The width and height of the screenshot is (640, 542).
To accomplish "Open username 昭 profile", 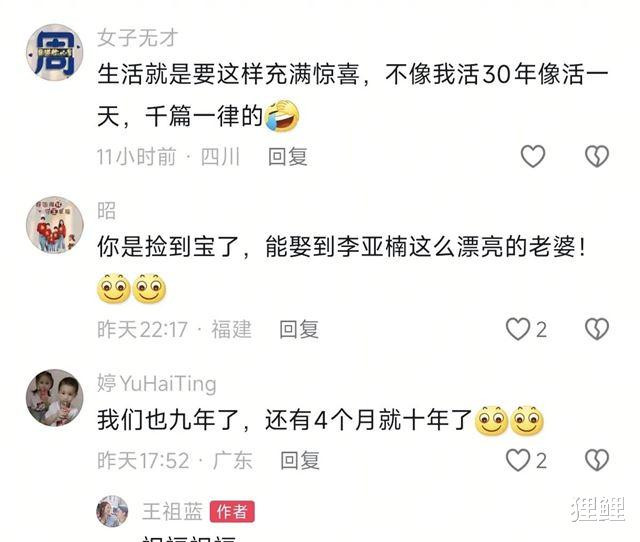I will pos(107,211).
